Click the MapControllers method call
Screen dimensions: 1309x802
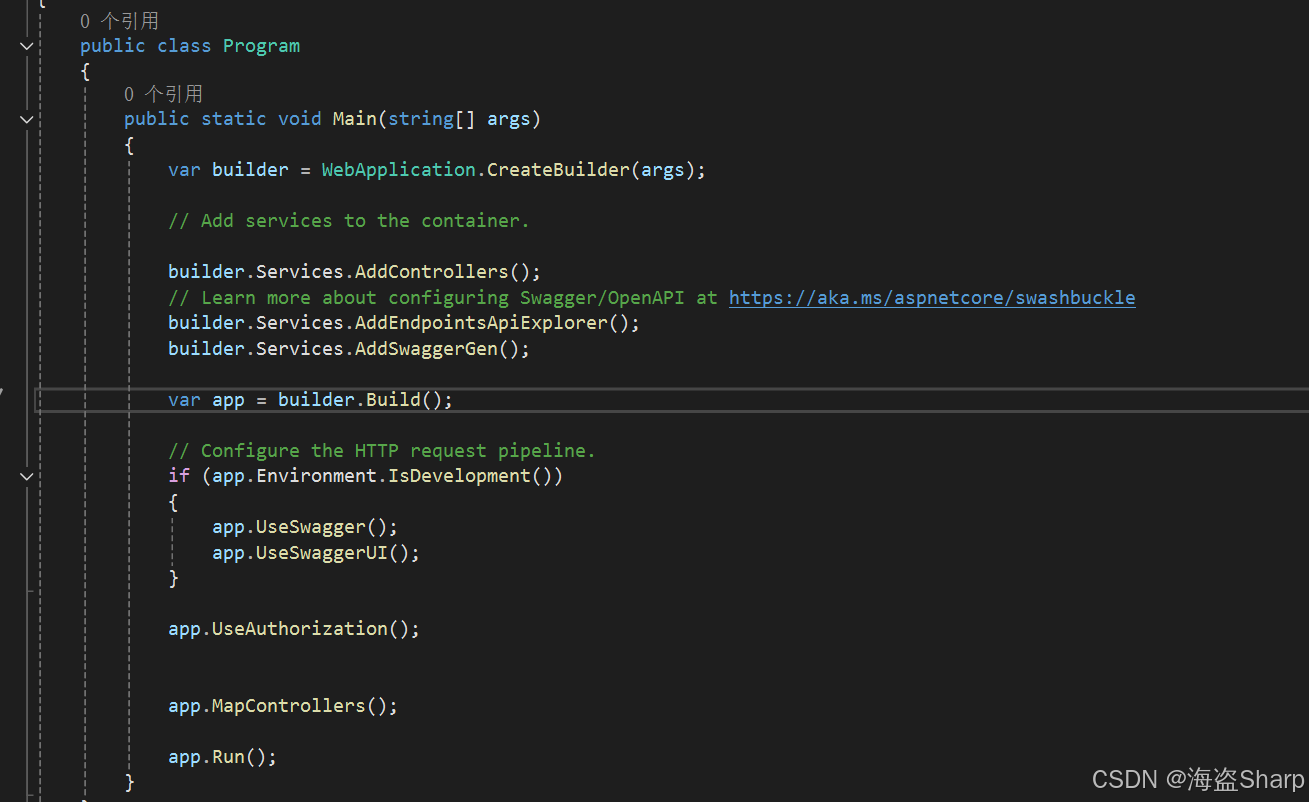click(289, 706)
